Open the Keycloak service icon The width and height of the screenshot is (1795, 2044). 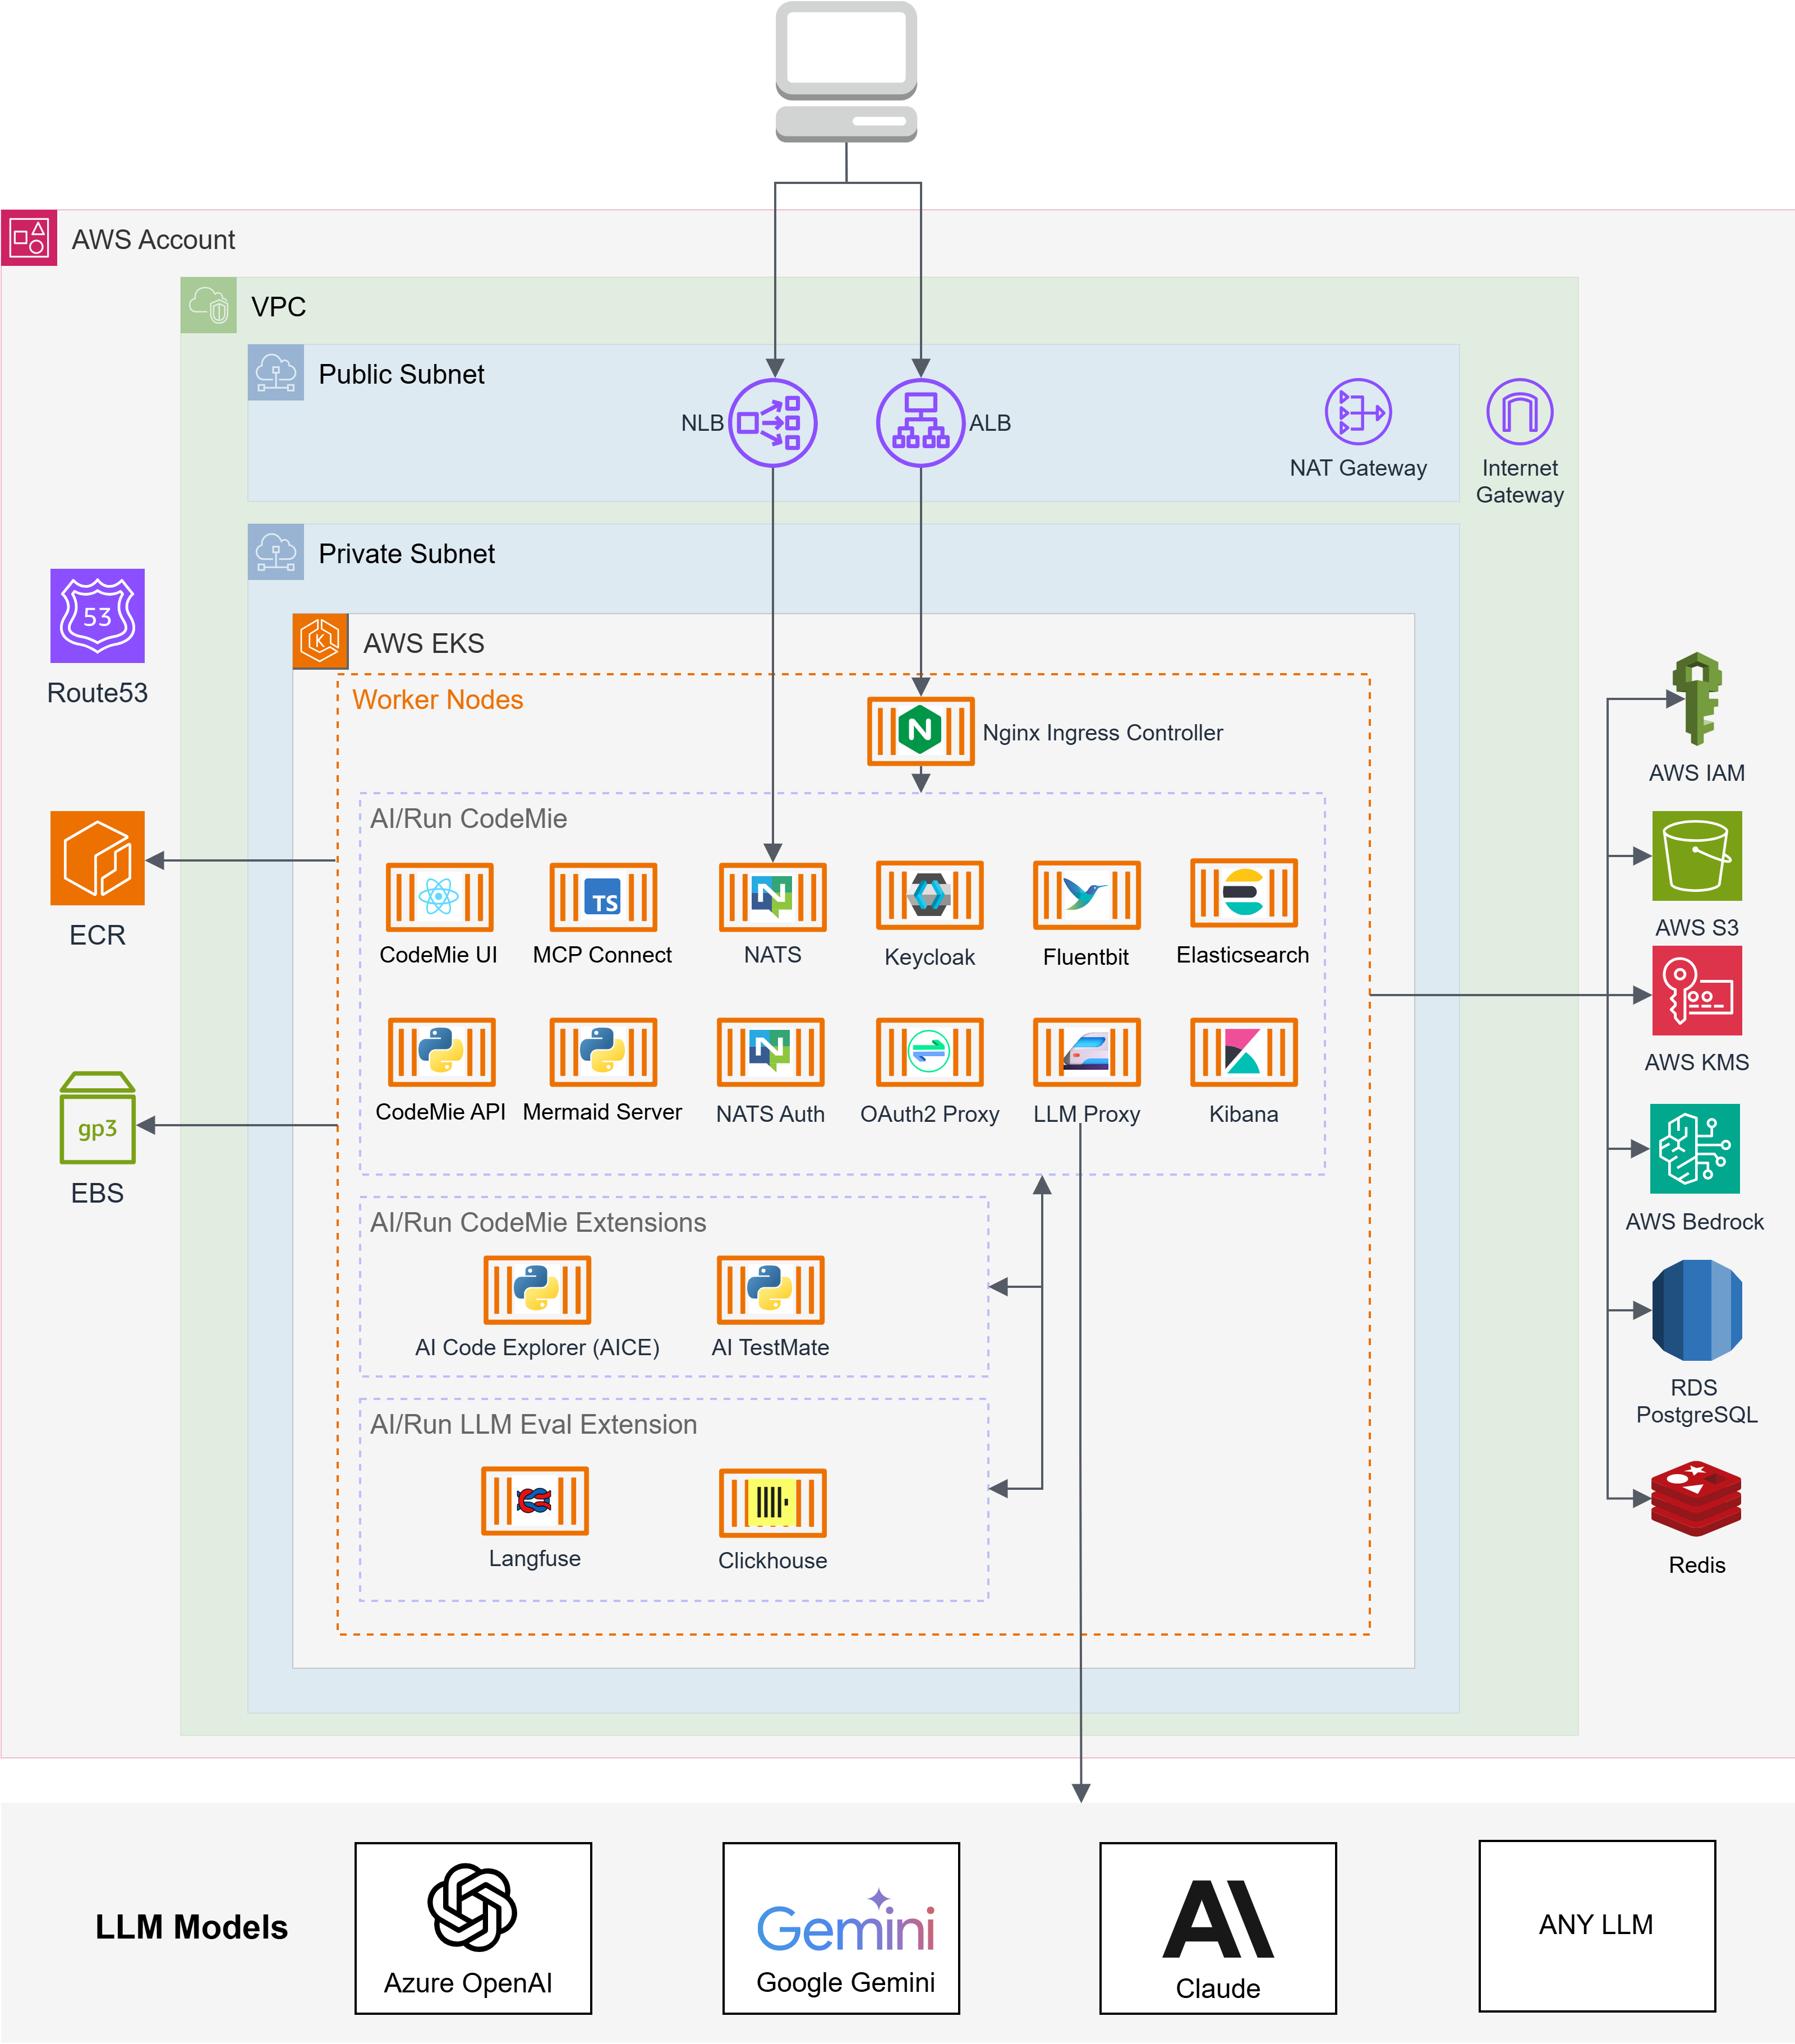coord(928,897)
